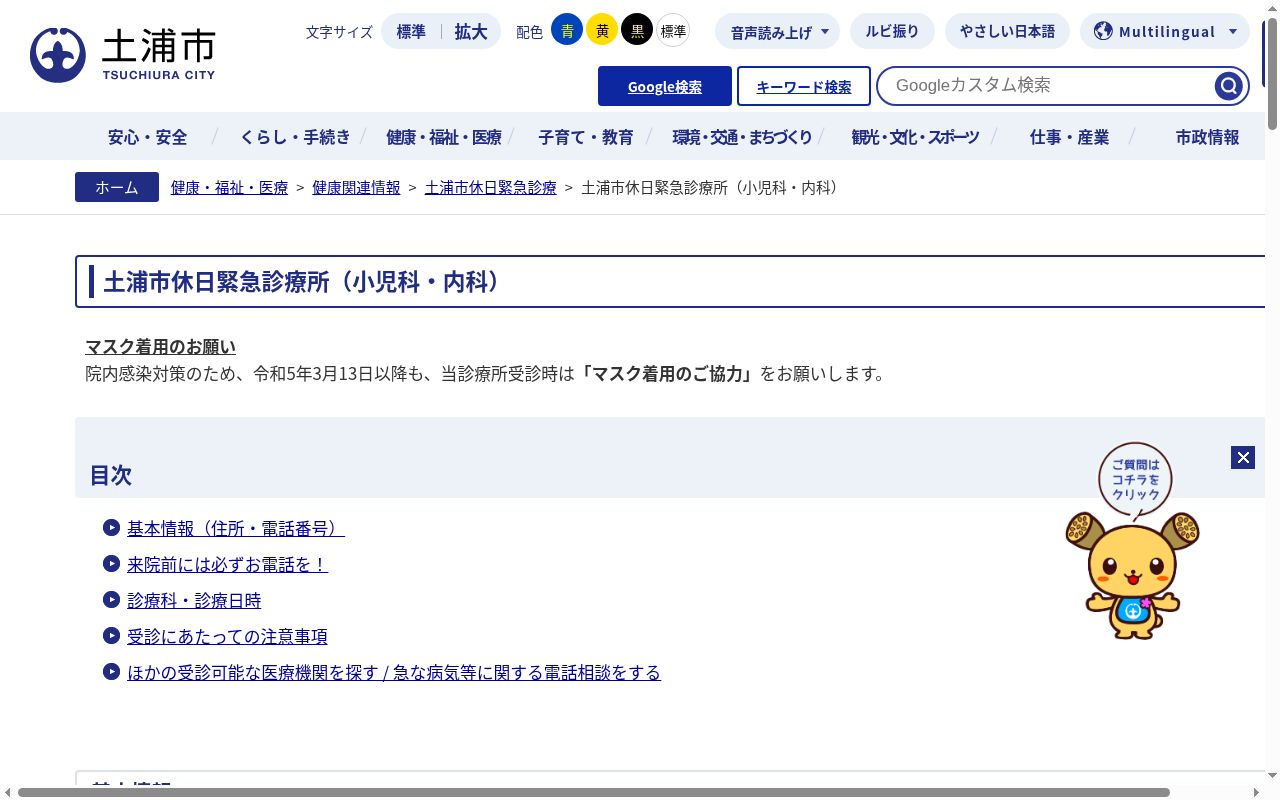The width and height of the screenshot is (1280, 800).
Task: Click the bullet icon beside 来院前には必ずお電話を
Action: (x=111, y=563)
